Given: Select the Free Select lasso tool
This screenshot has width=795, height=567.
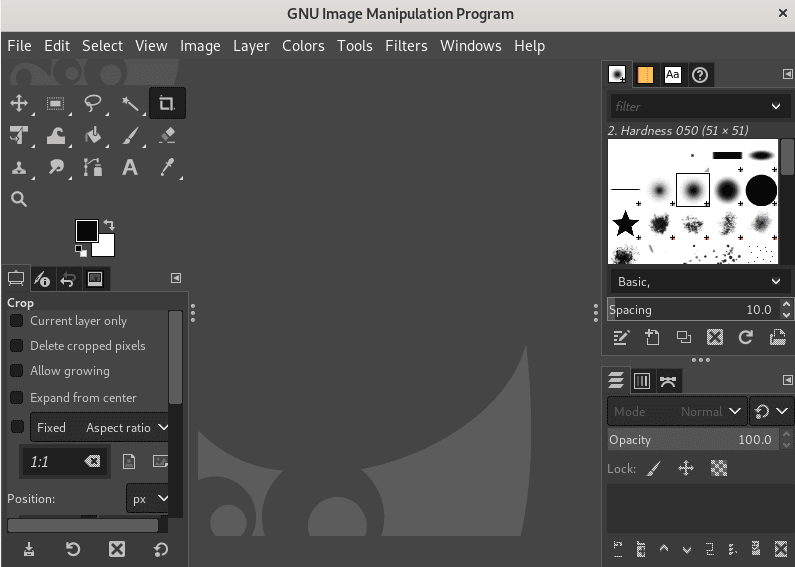Looking at the screenshot, I should click(93, 103).
